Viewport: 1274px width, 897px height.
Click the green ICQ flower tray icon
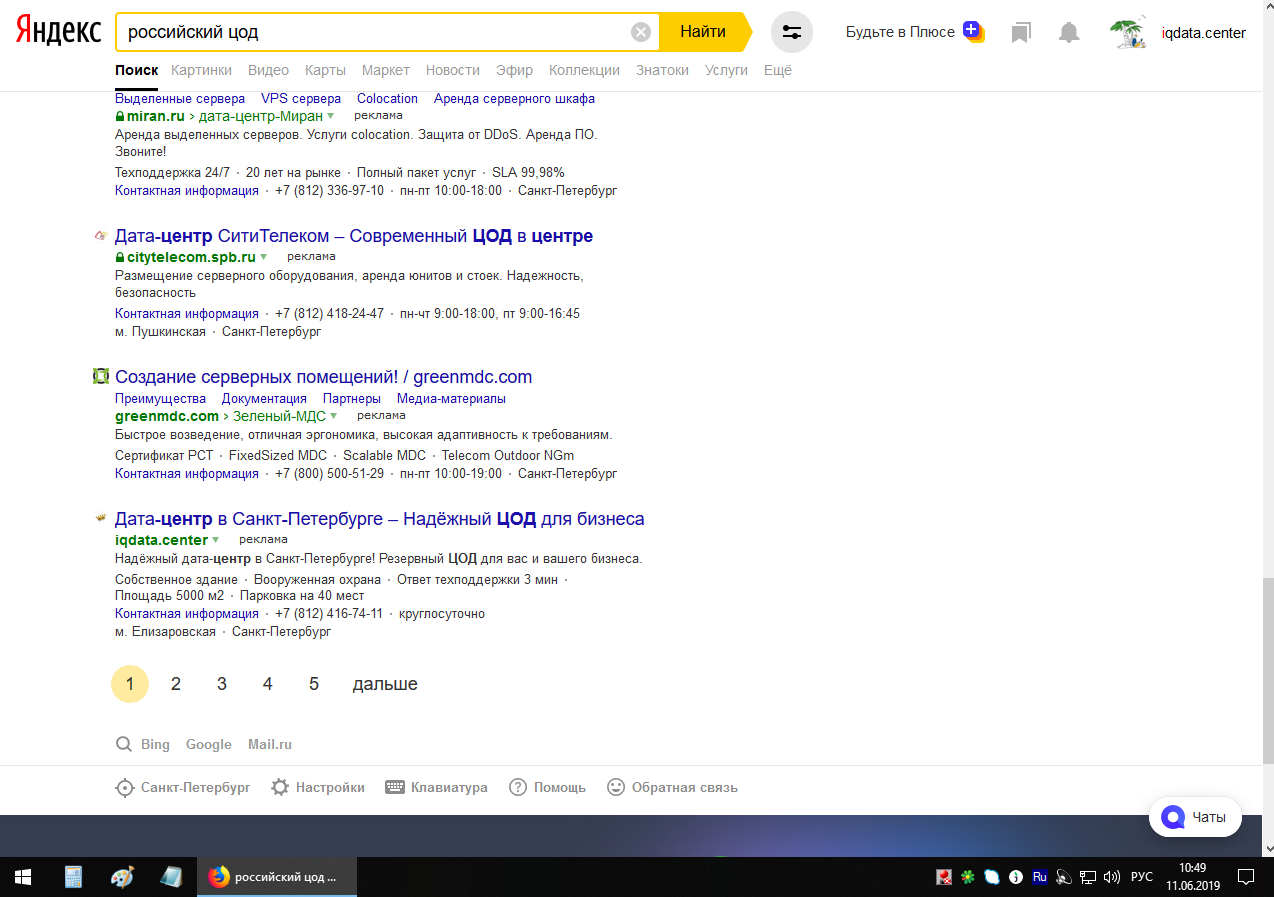pyautogui.click(x=967, y=877)
